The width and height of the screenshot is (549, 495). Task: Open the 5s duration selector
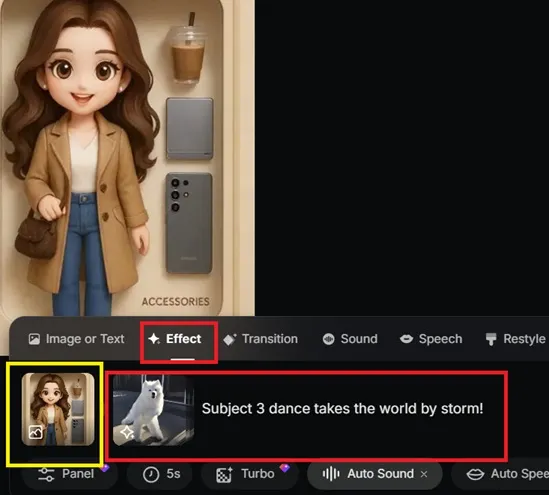160,474
